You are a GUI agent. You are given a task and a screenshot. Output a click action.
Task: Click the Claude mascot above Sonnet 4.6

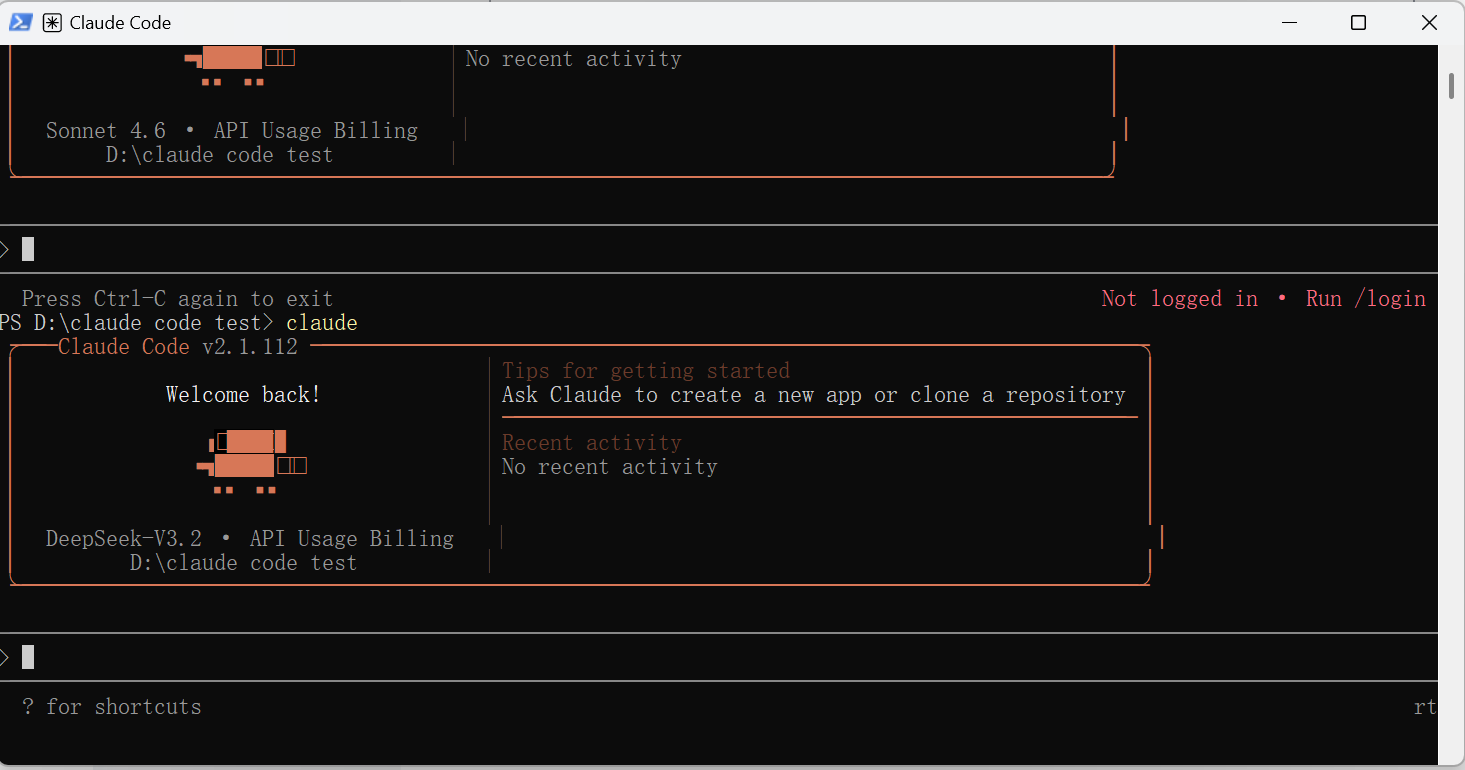coord(240,66)
